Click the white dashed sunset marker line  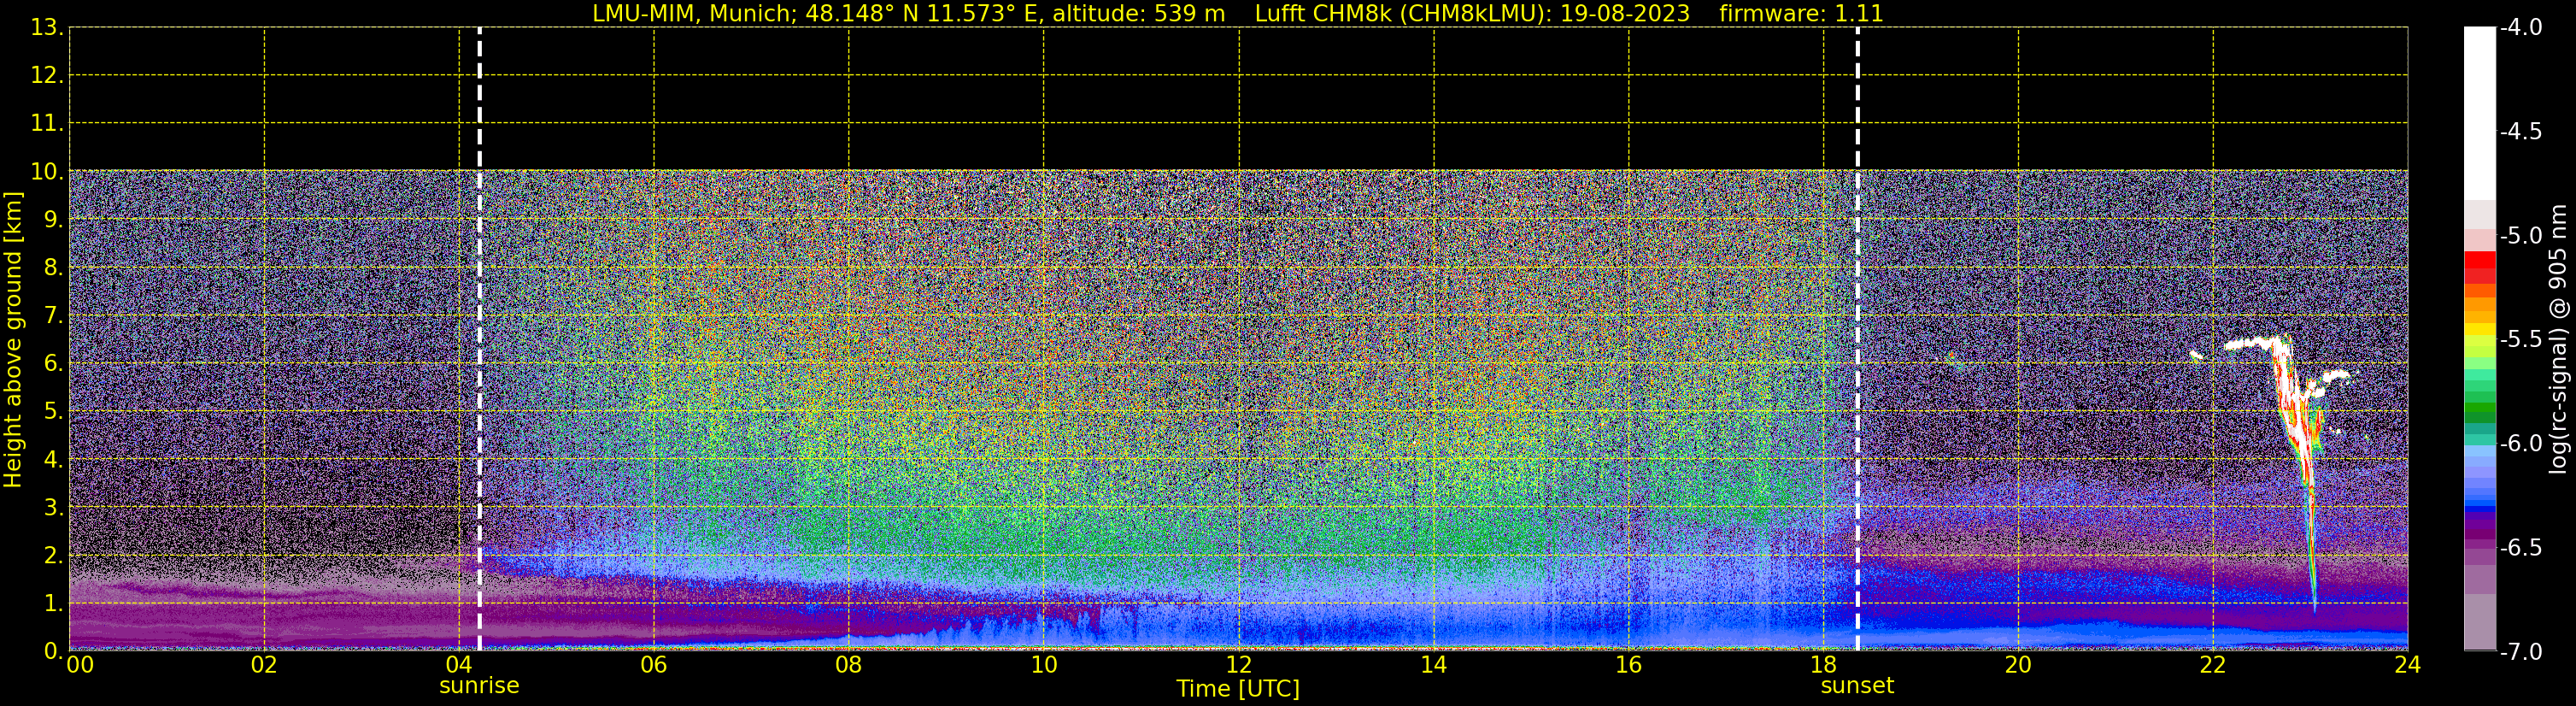coord(1858,339)
